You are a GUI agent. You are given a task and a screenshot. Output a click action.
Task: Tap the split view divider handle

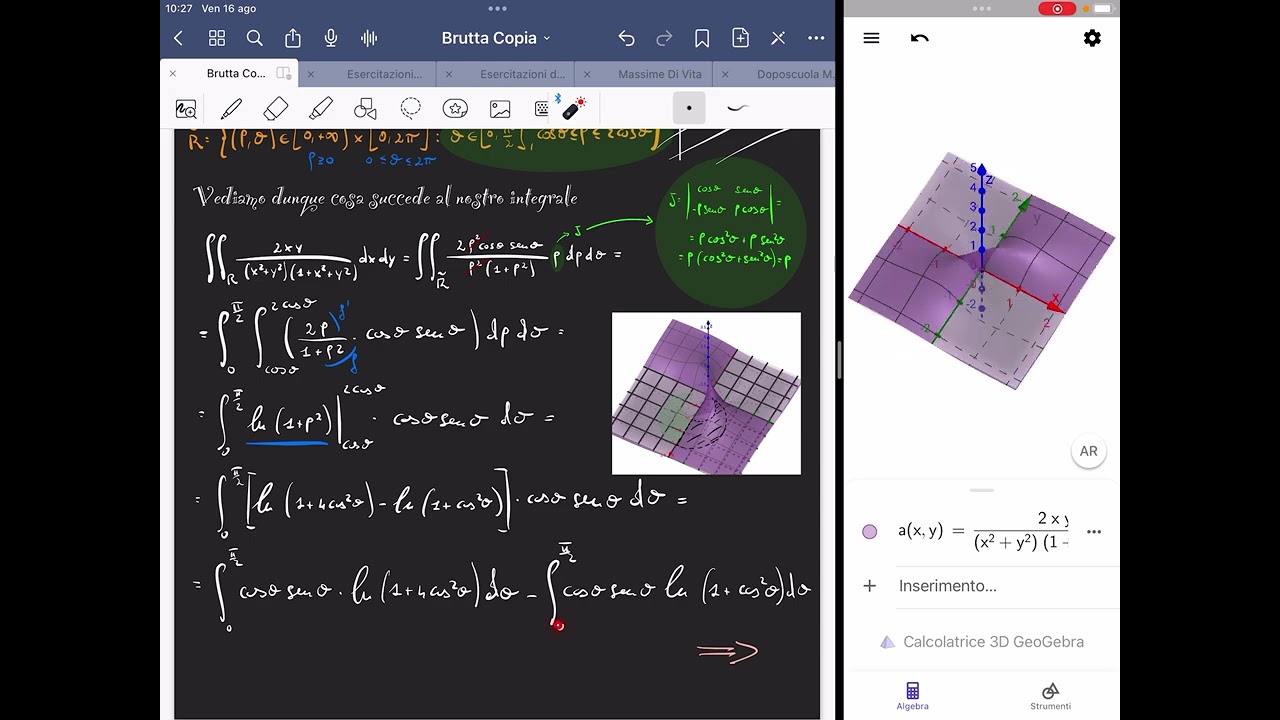tap(839, 360)
